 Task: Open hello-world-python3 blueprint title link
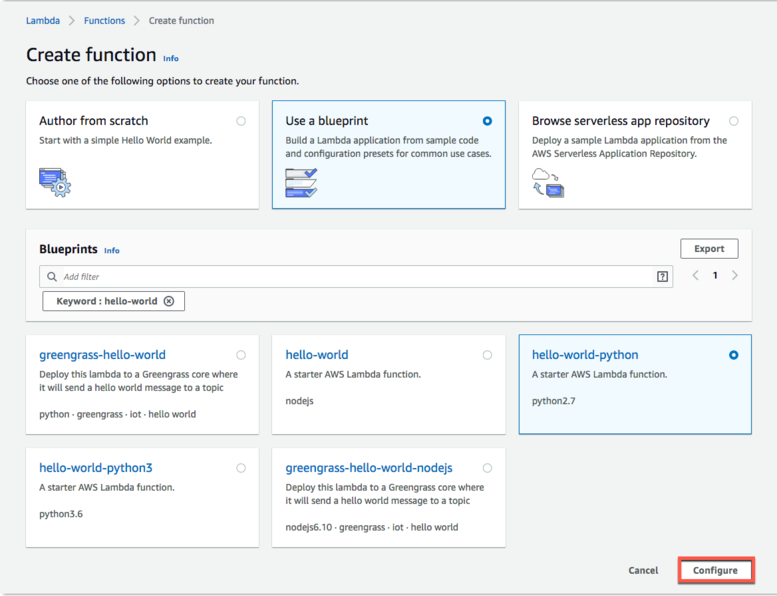(x=96, y=468)
